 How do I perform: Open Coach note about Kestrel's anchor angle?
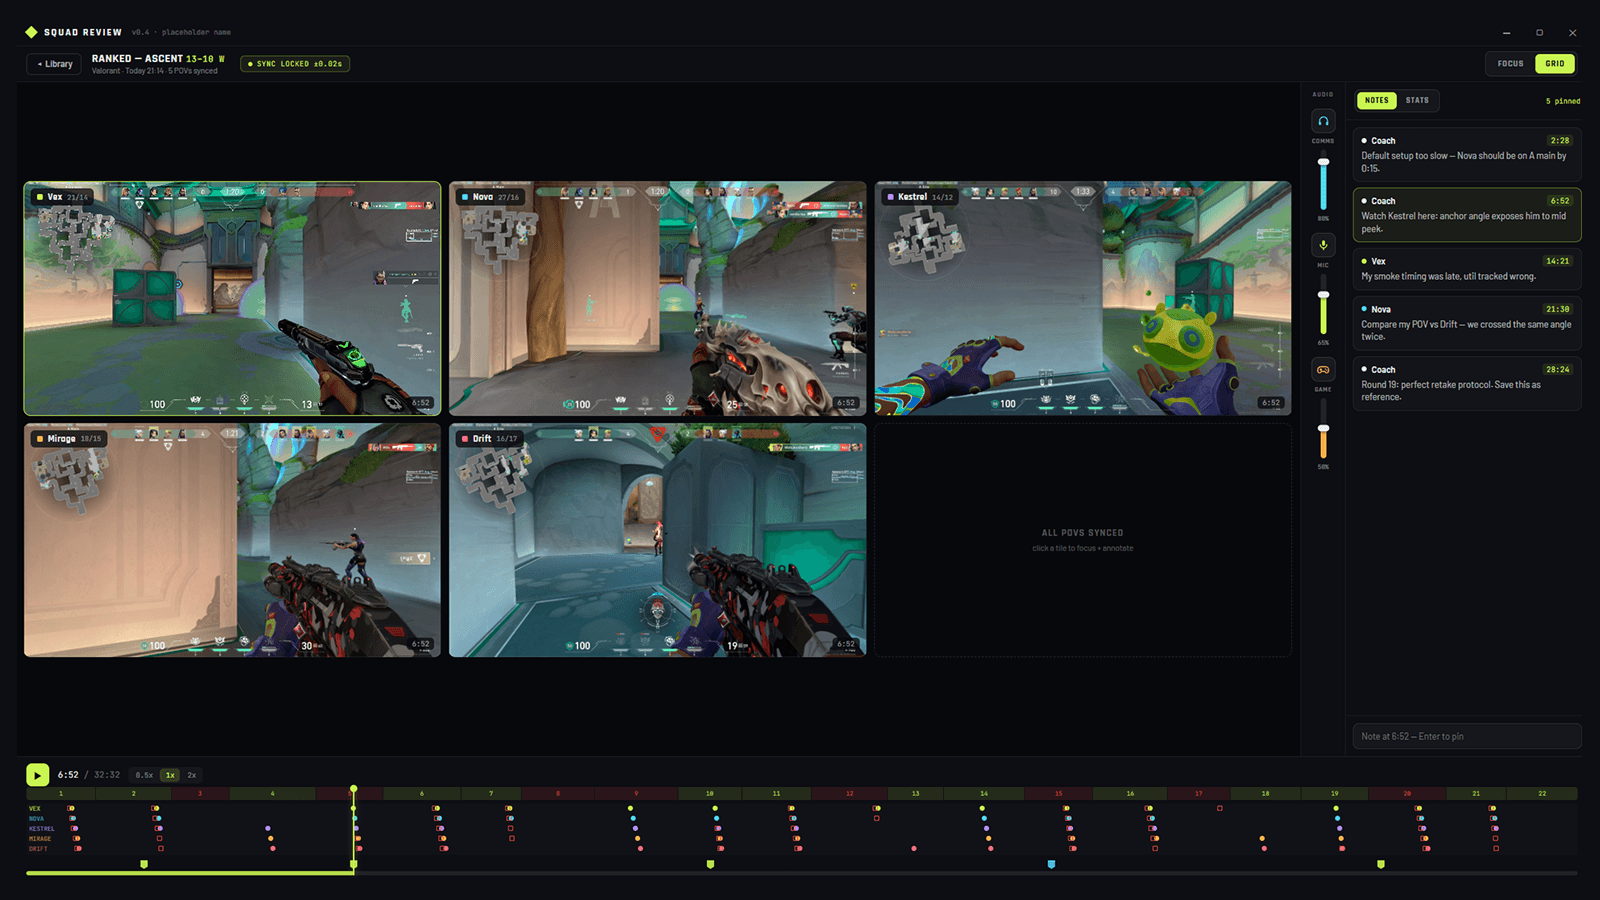click(x=1467, y=215)
